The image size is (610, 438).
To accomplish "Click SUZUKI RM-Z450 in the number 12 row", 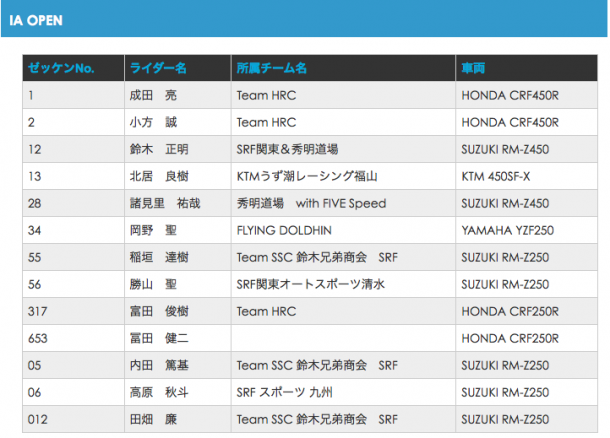I will click(x=505, y=149).
